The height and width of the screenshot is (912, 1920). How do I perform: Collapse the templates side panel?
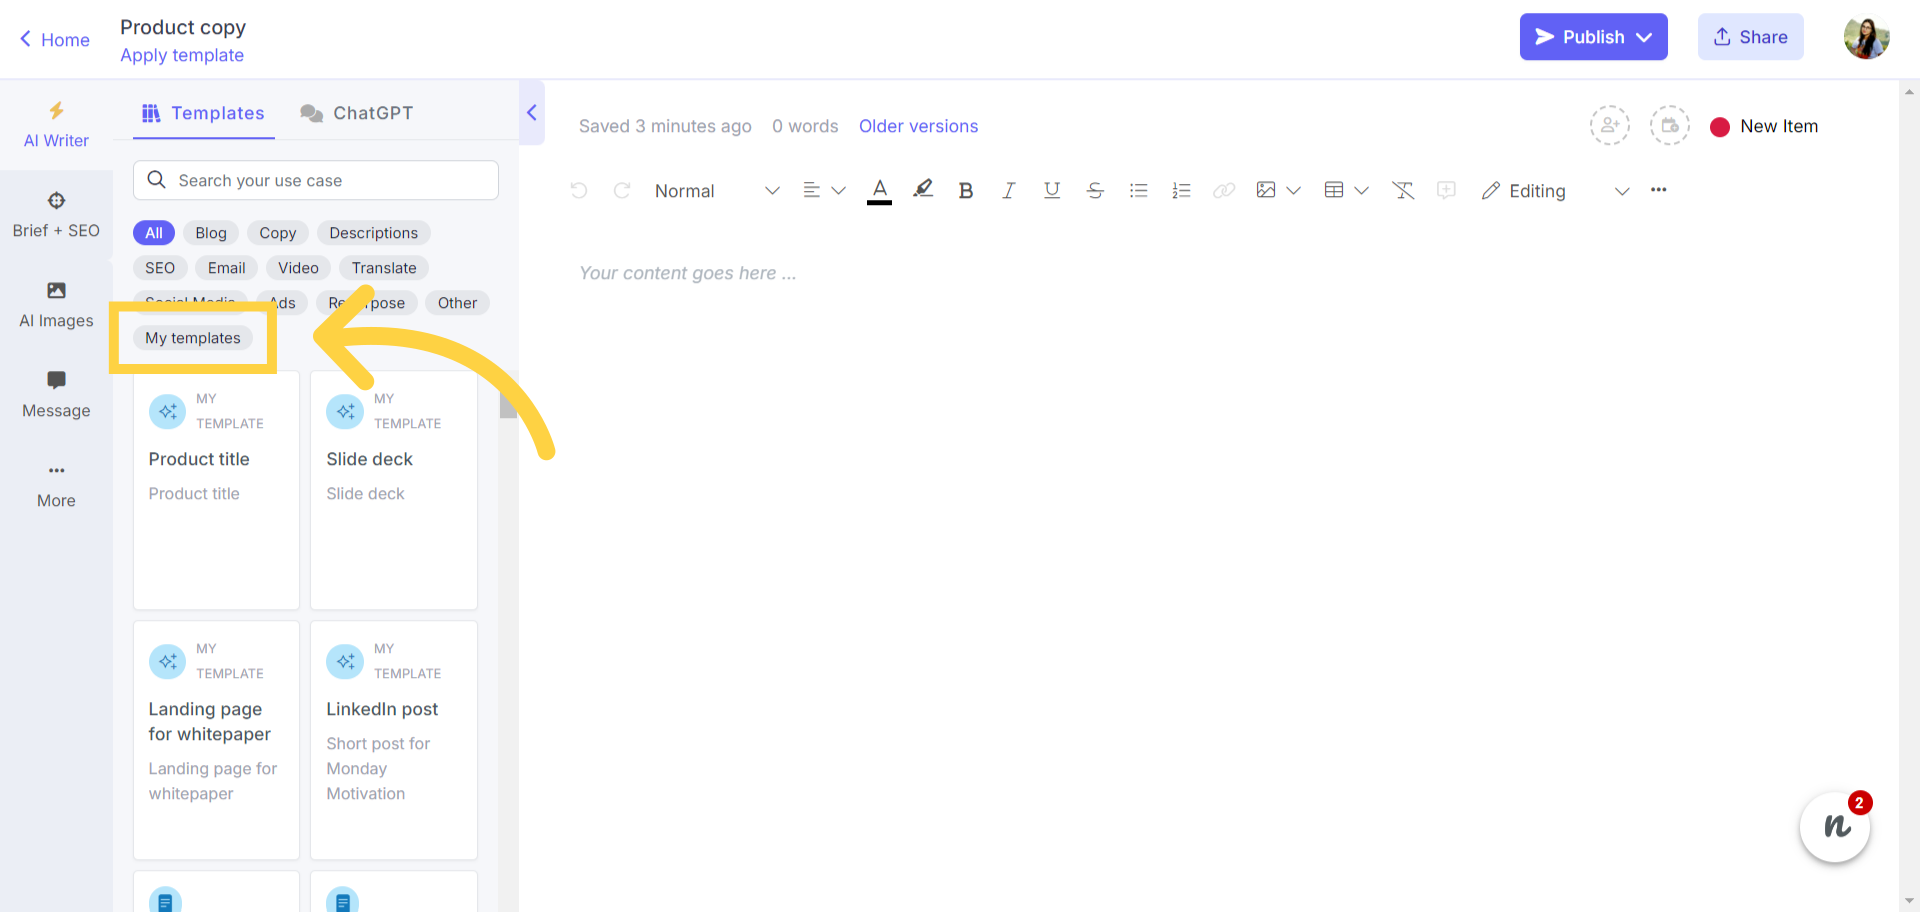(532, 113)
